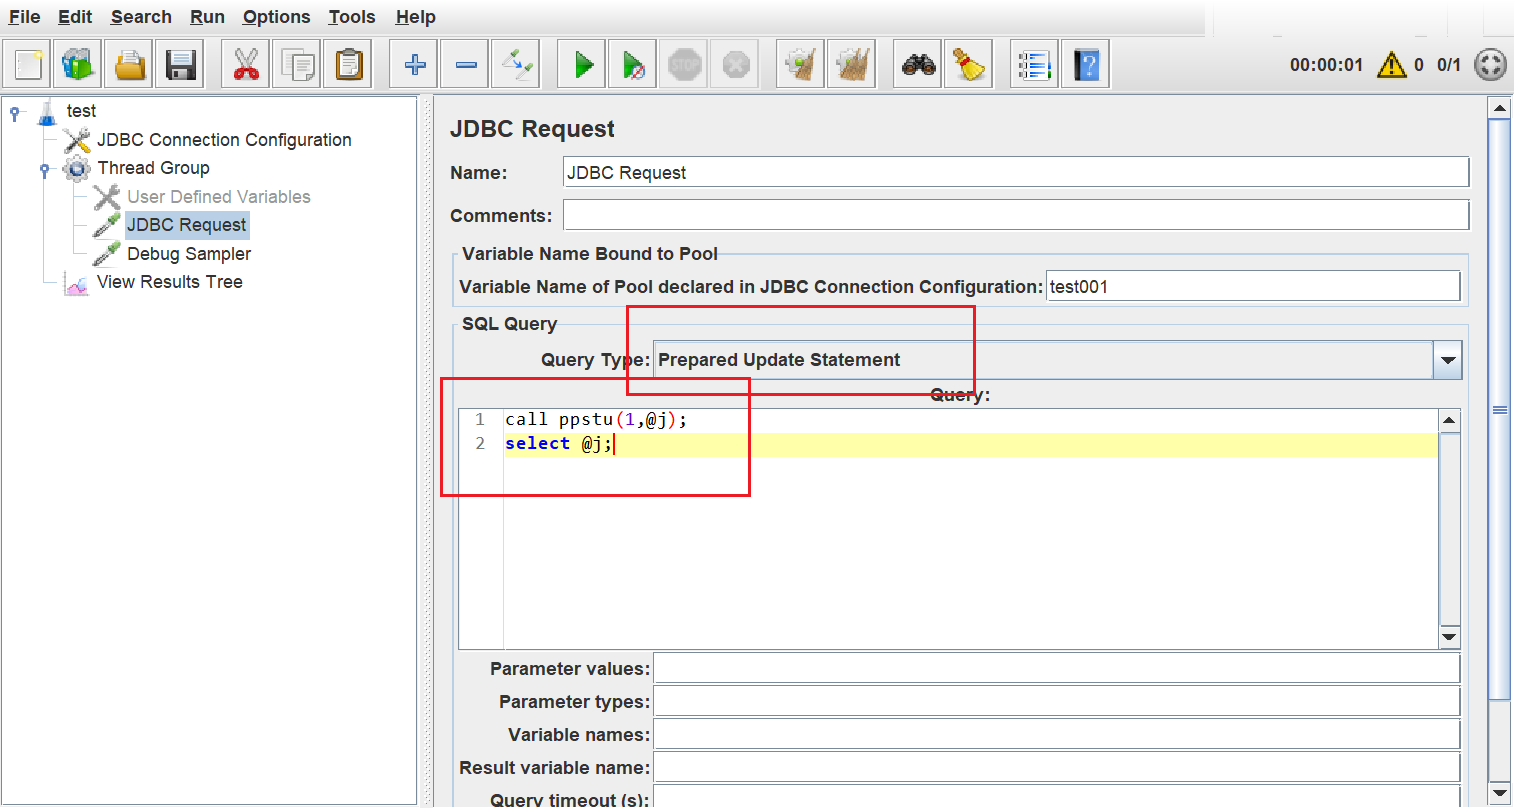Click the Toggle enable/disable icon

click(516, 65)
